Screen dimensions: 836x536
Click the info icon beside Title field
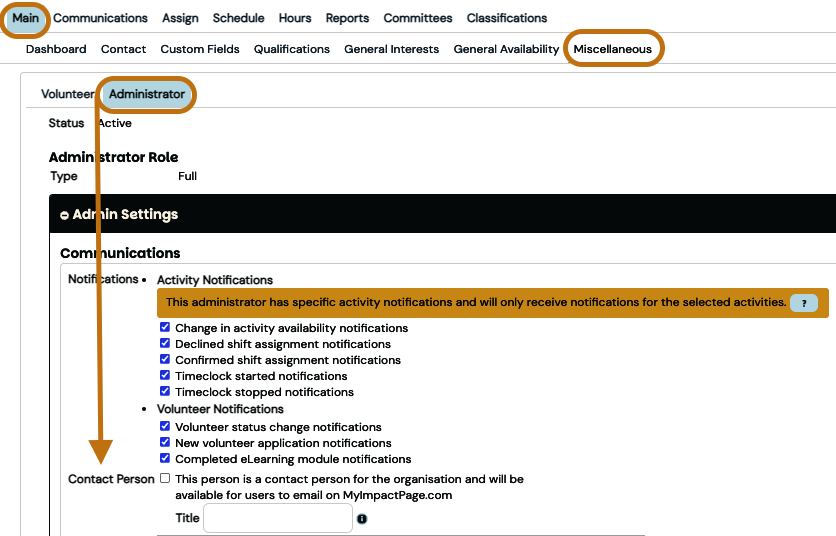(x=362, y=519)
